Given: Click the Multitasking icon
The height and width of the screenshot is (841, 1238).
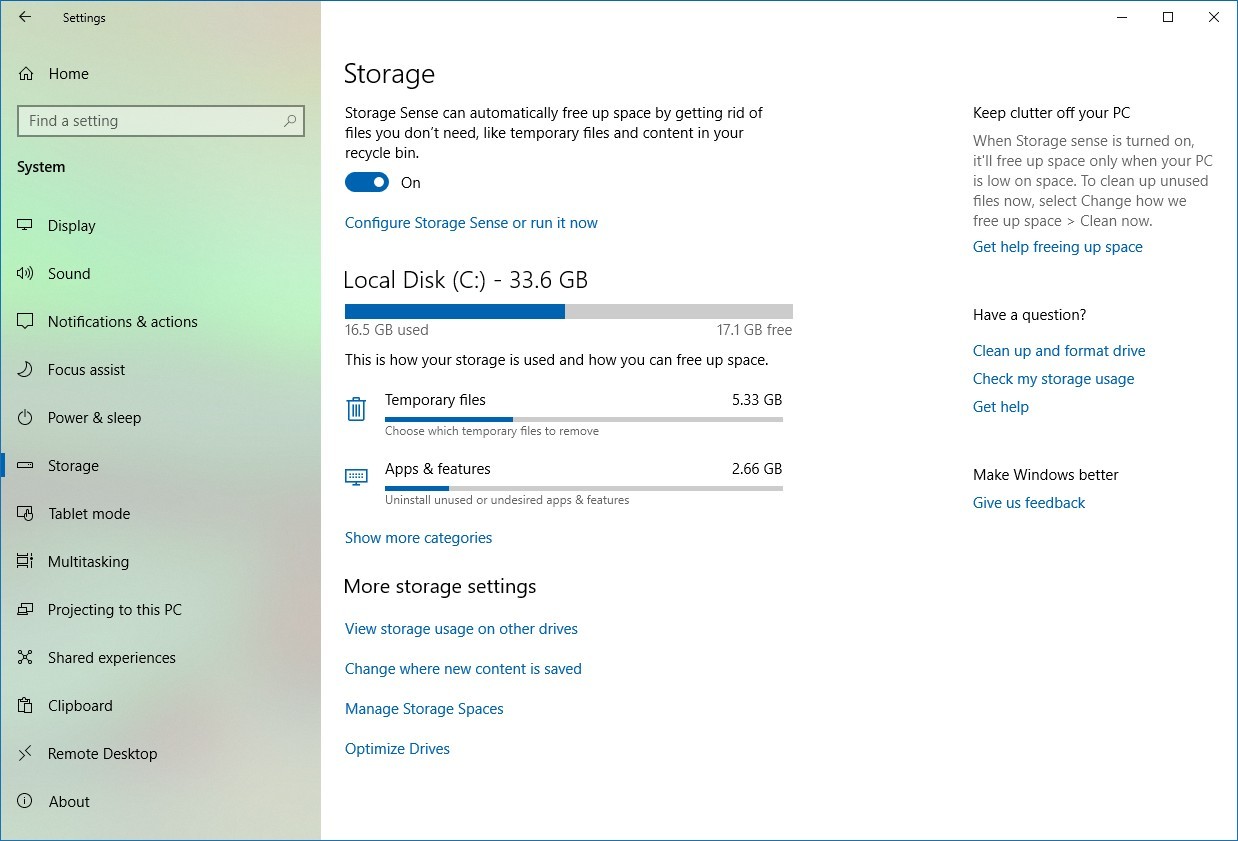Looking at the screenshot, I should (x=25, y=562).
